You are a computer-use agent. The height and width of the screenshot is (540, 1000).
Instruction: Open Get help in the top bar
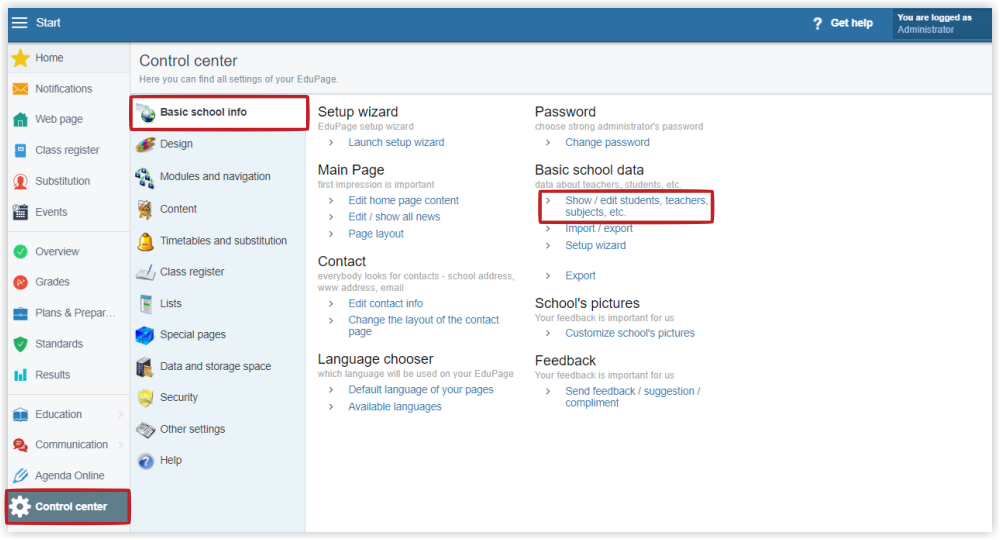842,23
